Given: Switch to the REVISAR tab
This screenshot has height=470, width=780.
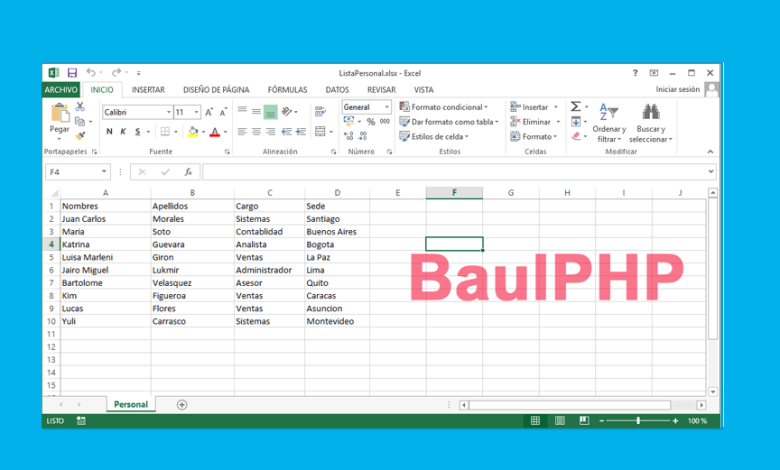Looking at the screenshot, I should click(381, 90).
